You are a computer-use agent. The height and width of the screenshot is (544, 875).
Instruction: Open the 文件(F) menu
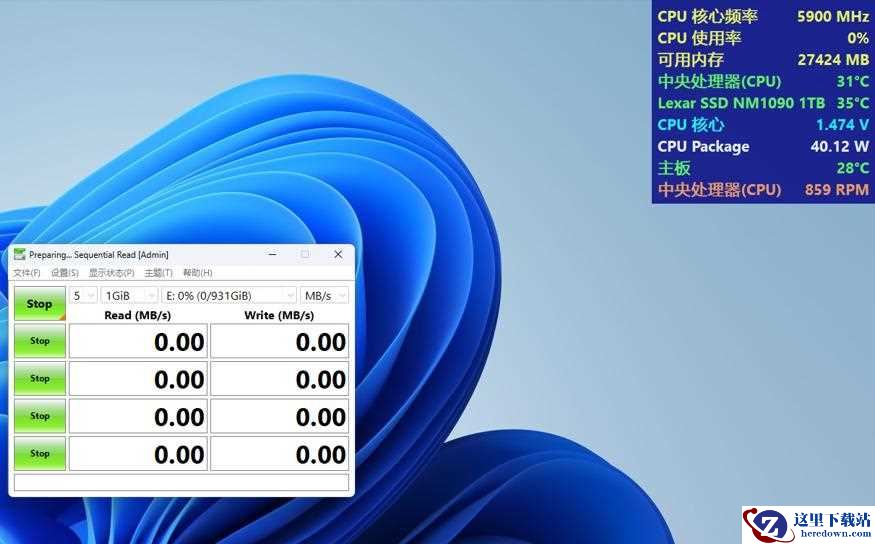point(27,273)
